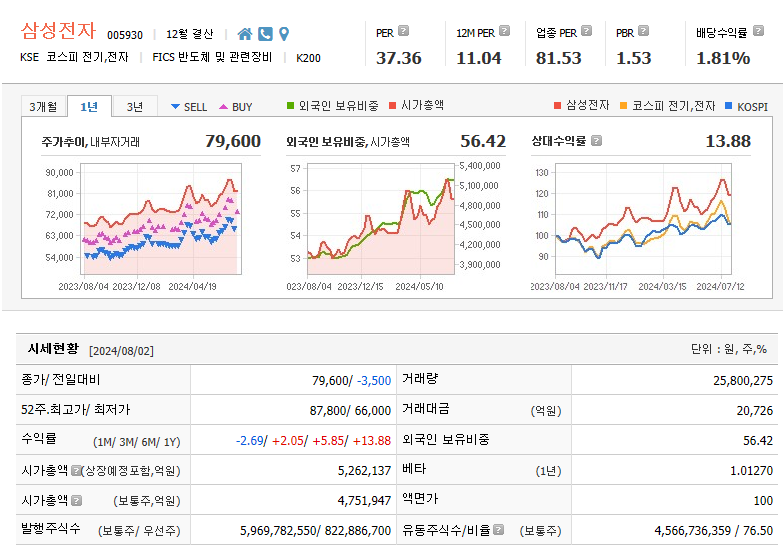The width and height of the screenshot is (783, 552).
Task: Click the dividend yield value 1.81%
Action: [723, 58]
